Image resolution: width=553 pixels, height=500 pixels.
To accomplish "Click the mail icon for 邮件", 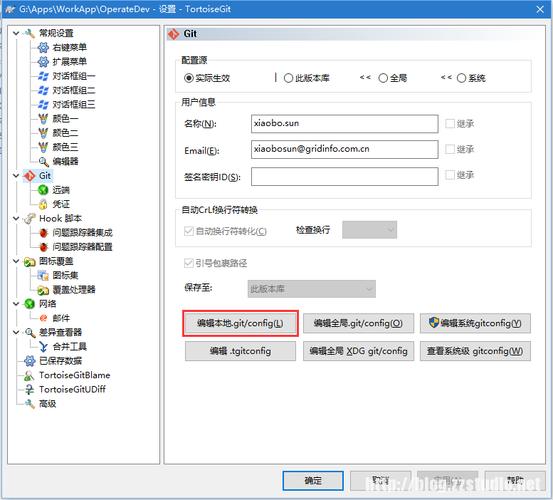I will [43, 318].
